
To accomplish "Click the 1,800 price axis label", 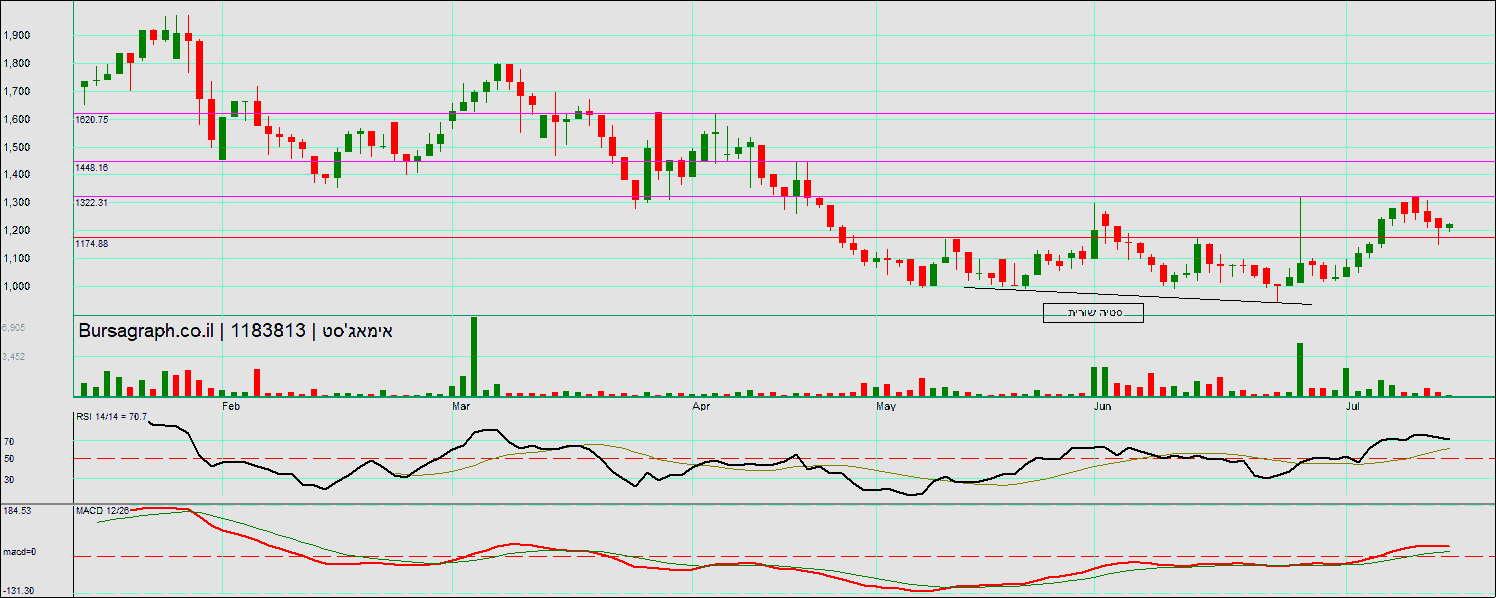I will point(16,63).
